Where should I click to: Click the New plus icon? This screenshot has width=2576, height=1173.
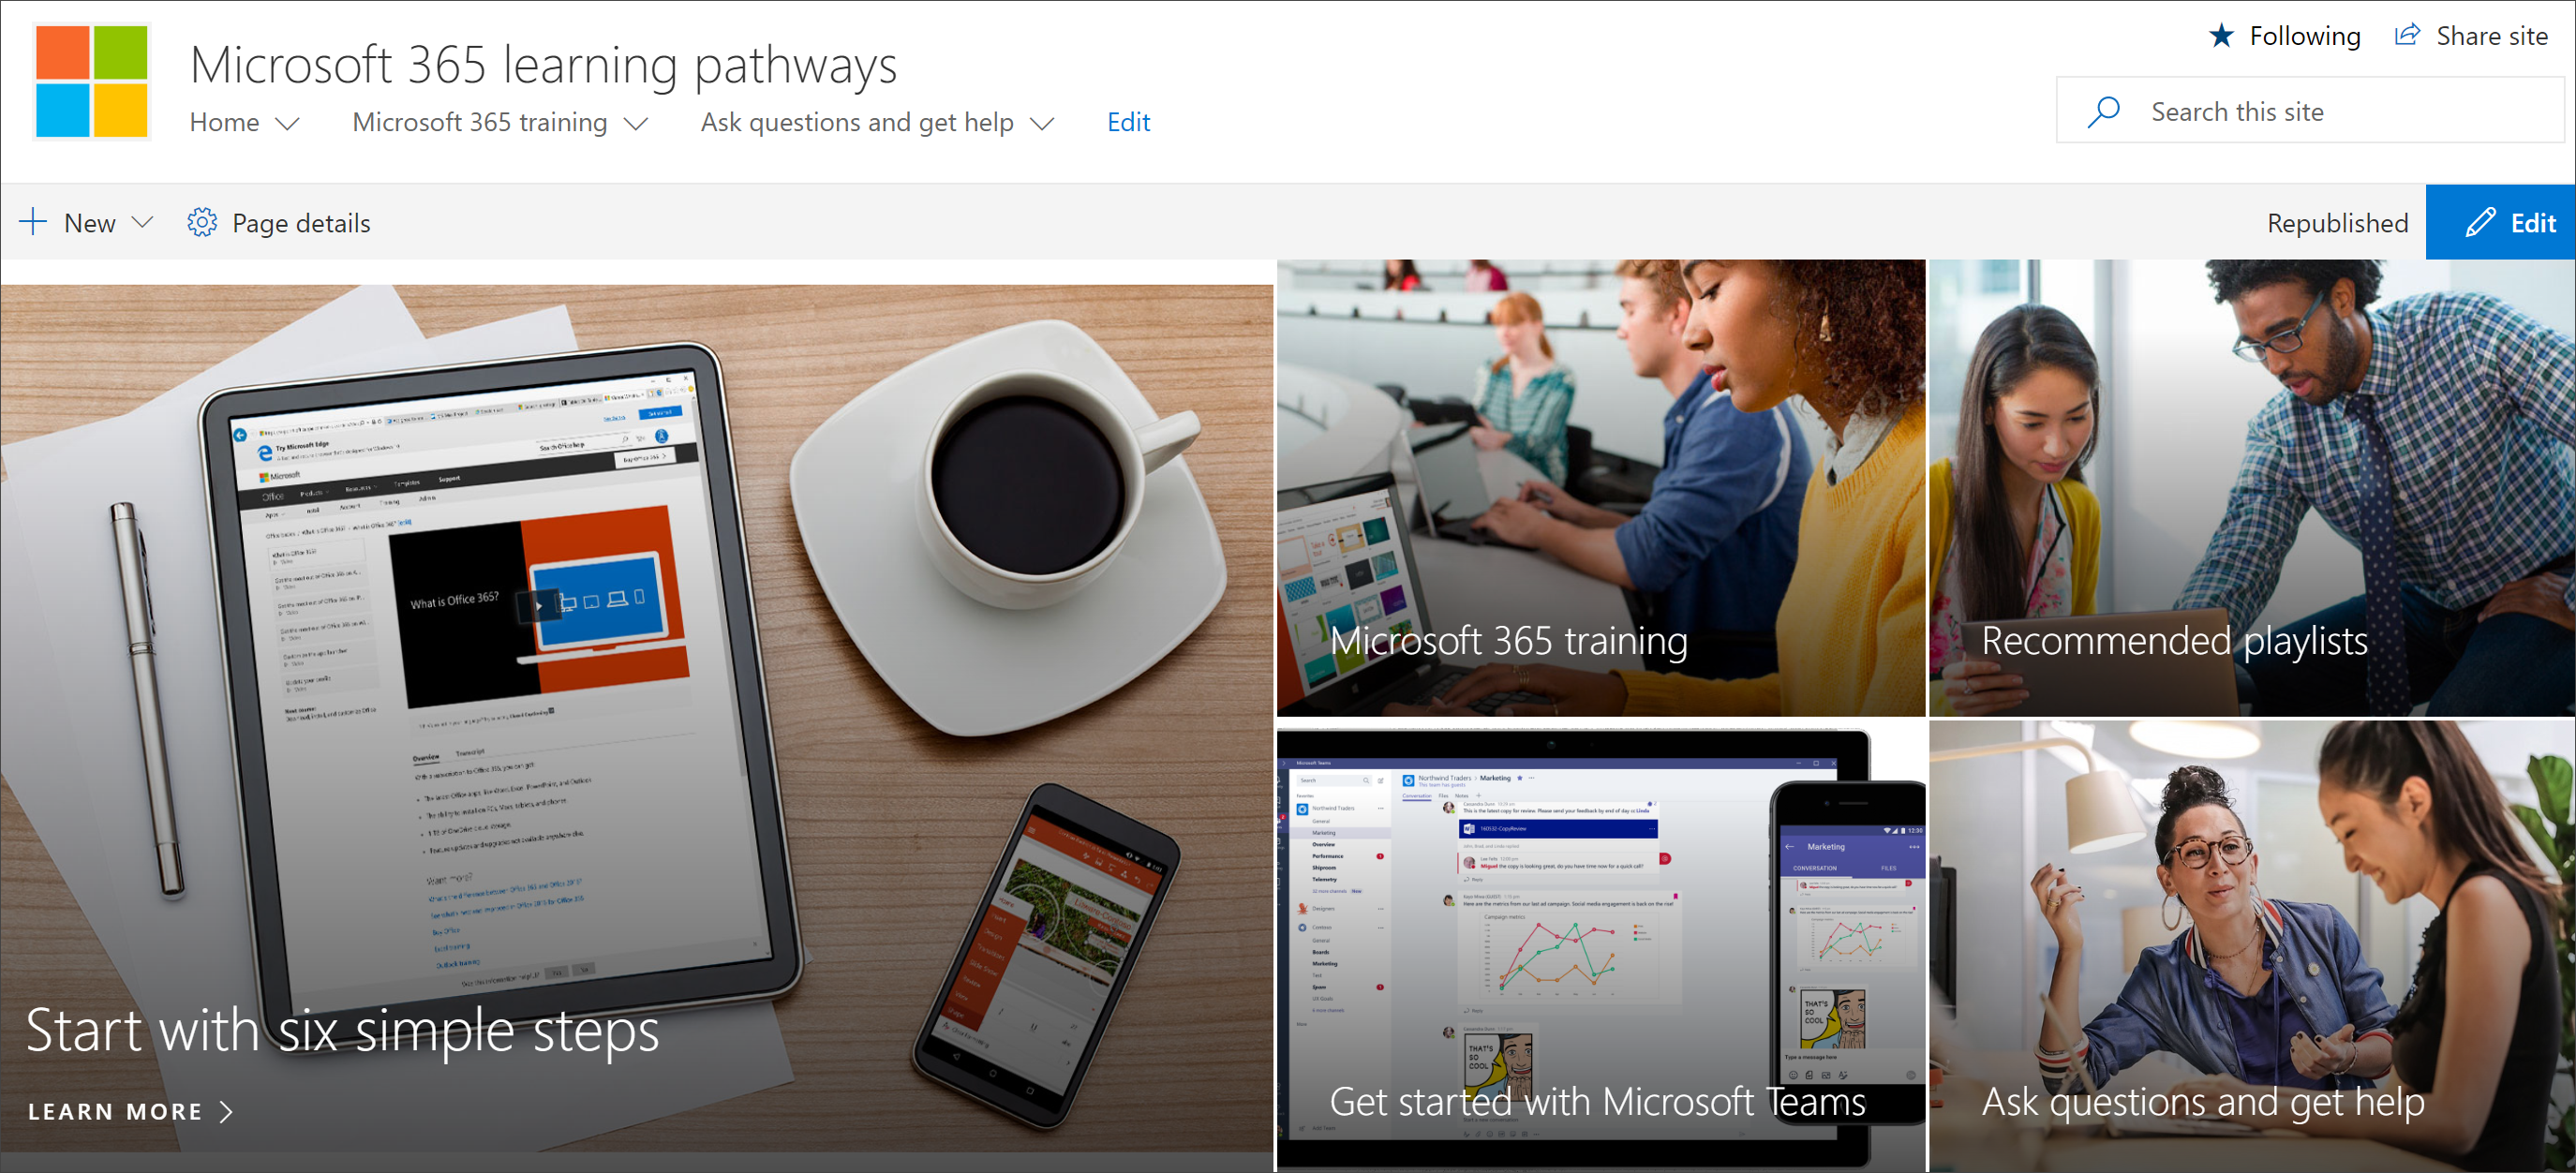[35, 222]
